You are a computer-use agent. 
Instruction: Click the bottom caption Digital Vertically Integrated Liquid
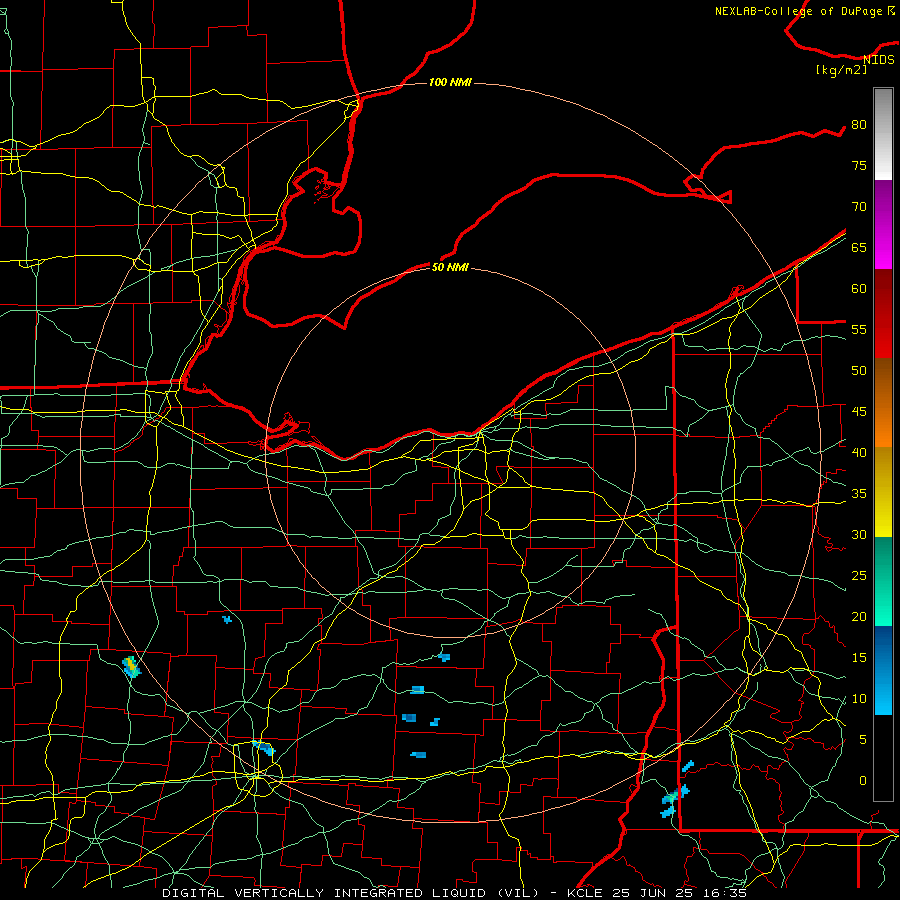click(454, 893)
